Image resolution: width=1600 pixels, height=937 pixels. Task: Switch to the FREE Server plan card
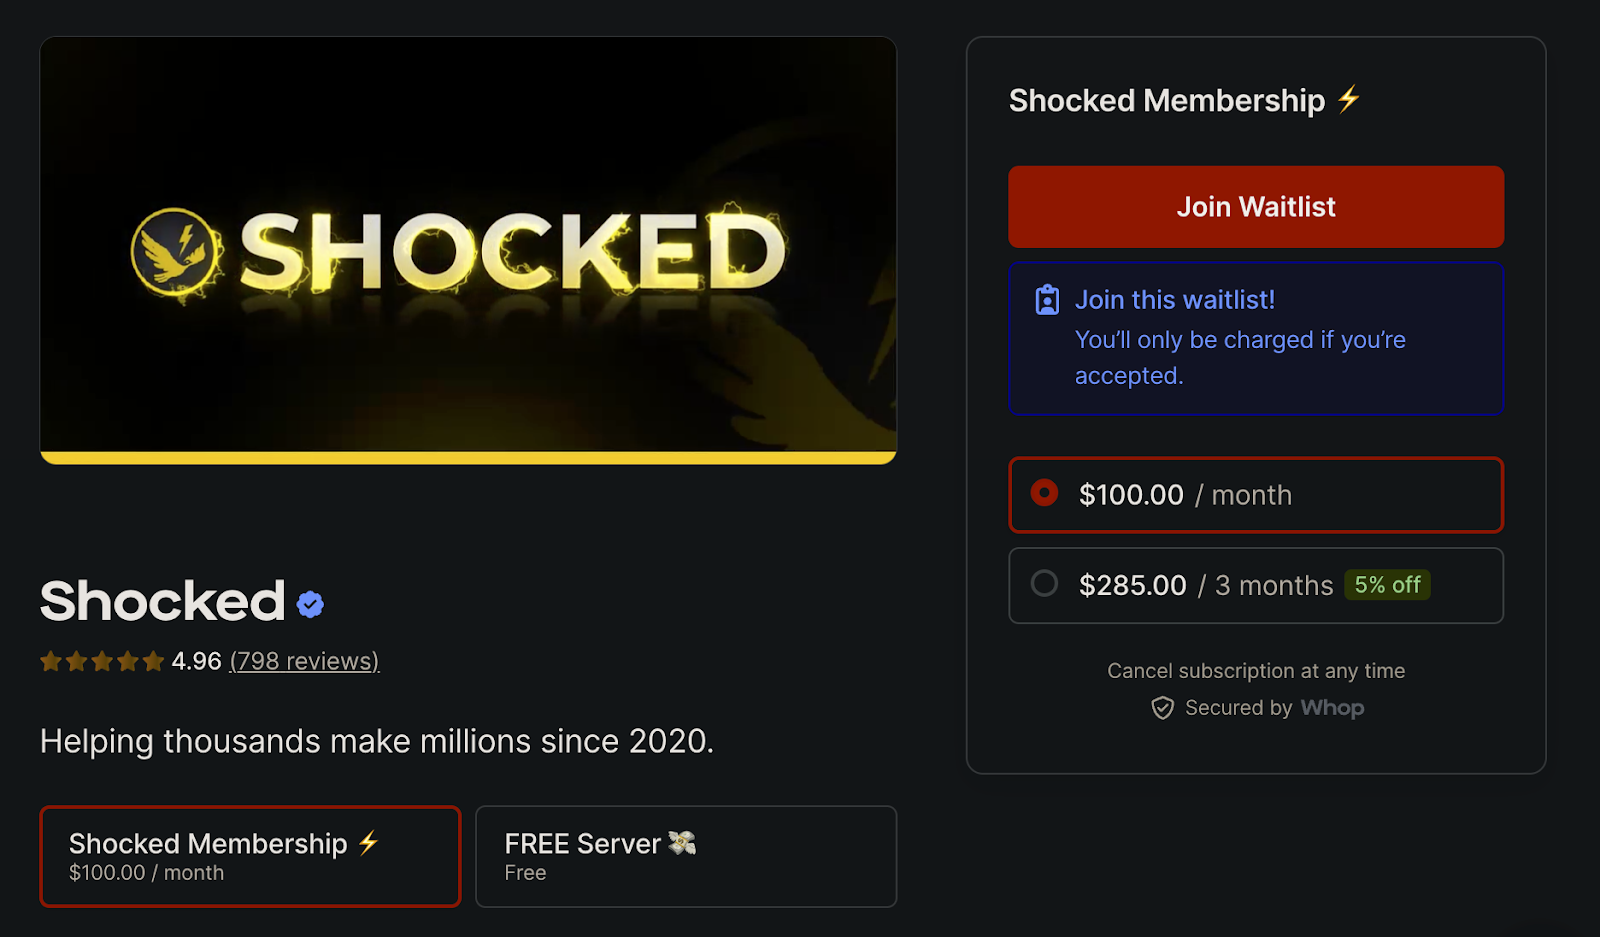[685, 856]
